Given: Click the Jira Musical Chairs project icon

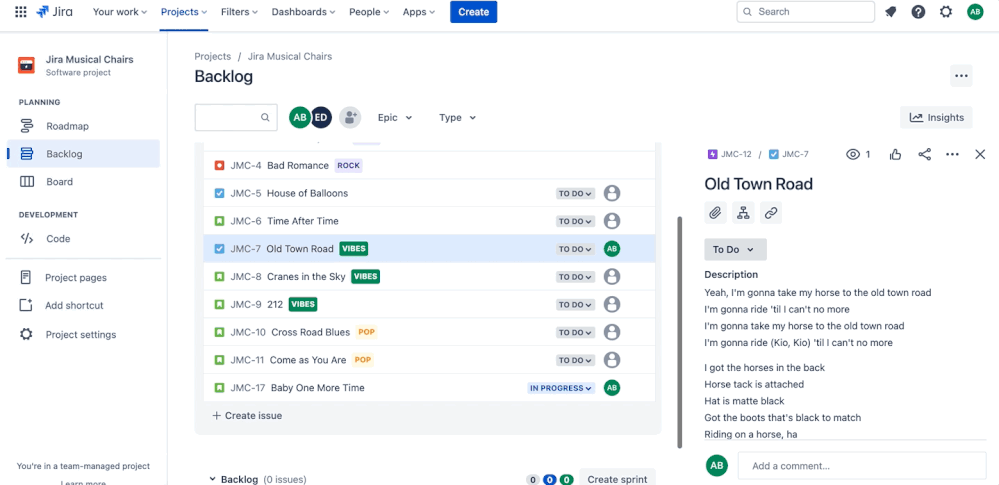Looking at the screenshot, I should [26, 65].
